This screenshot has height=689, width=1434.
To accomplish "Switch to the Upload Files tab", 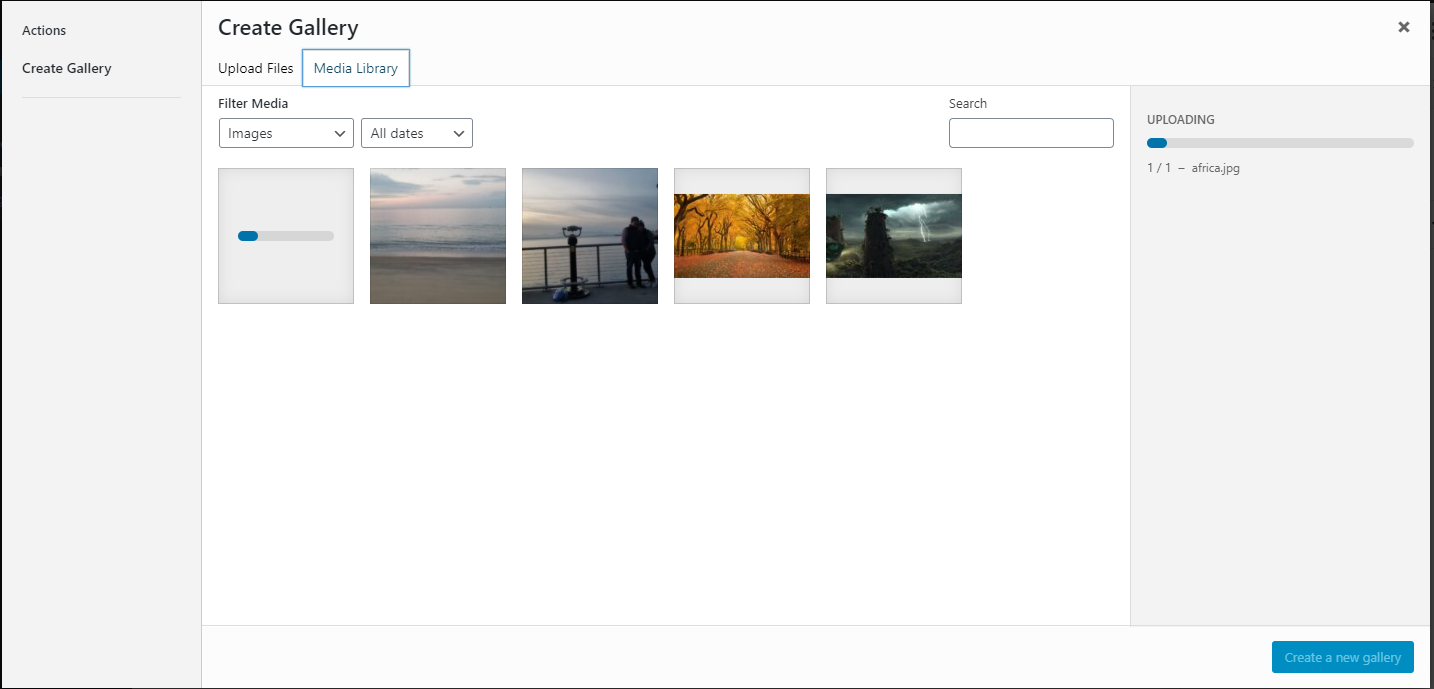I will 256,68.
